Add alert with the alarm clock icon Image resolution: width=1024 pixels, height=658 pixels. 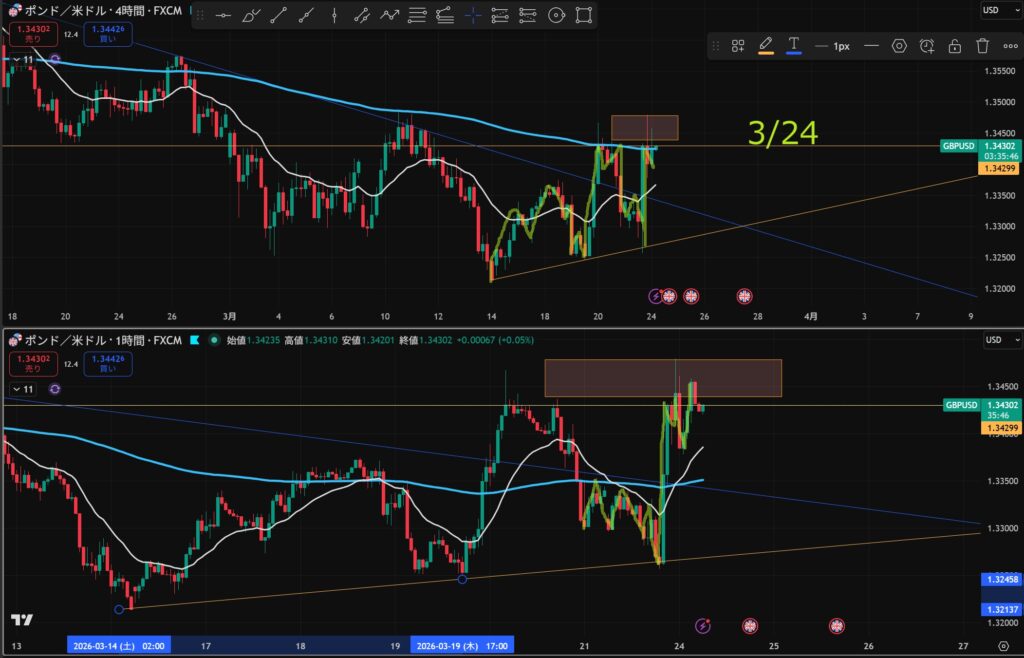click(927, 45)
